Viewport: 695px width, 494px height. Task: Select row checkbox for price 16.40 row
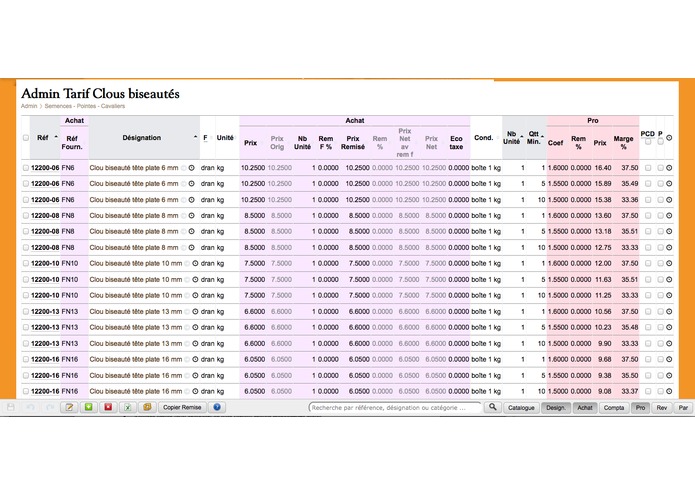coord(26,168)
